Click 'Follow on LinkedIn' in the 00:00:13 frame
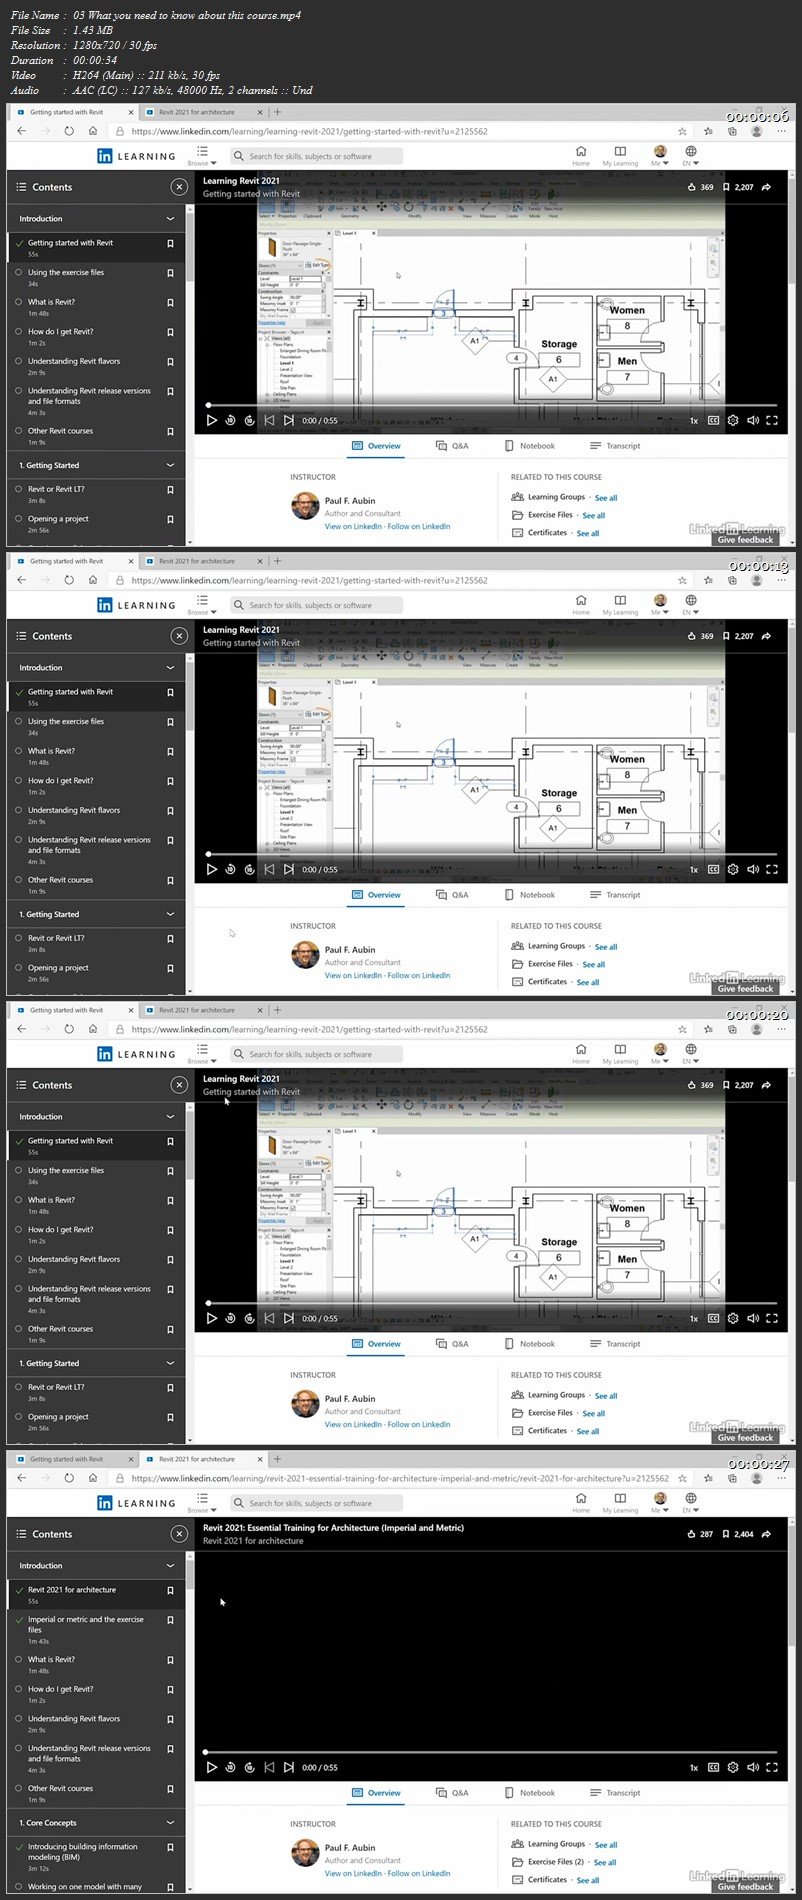Image resolution: width=802 pixels, height=1900 pixels. coord(419,976)
